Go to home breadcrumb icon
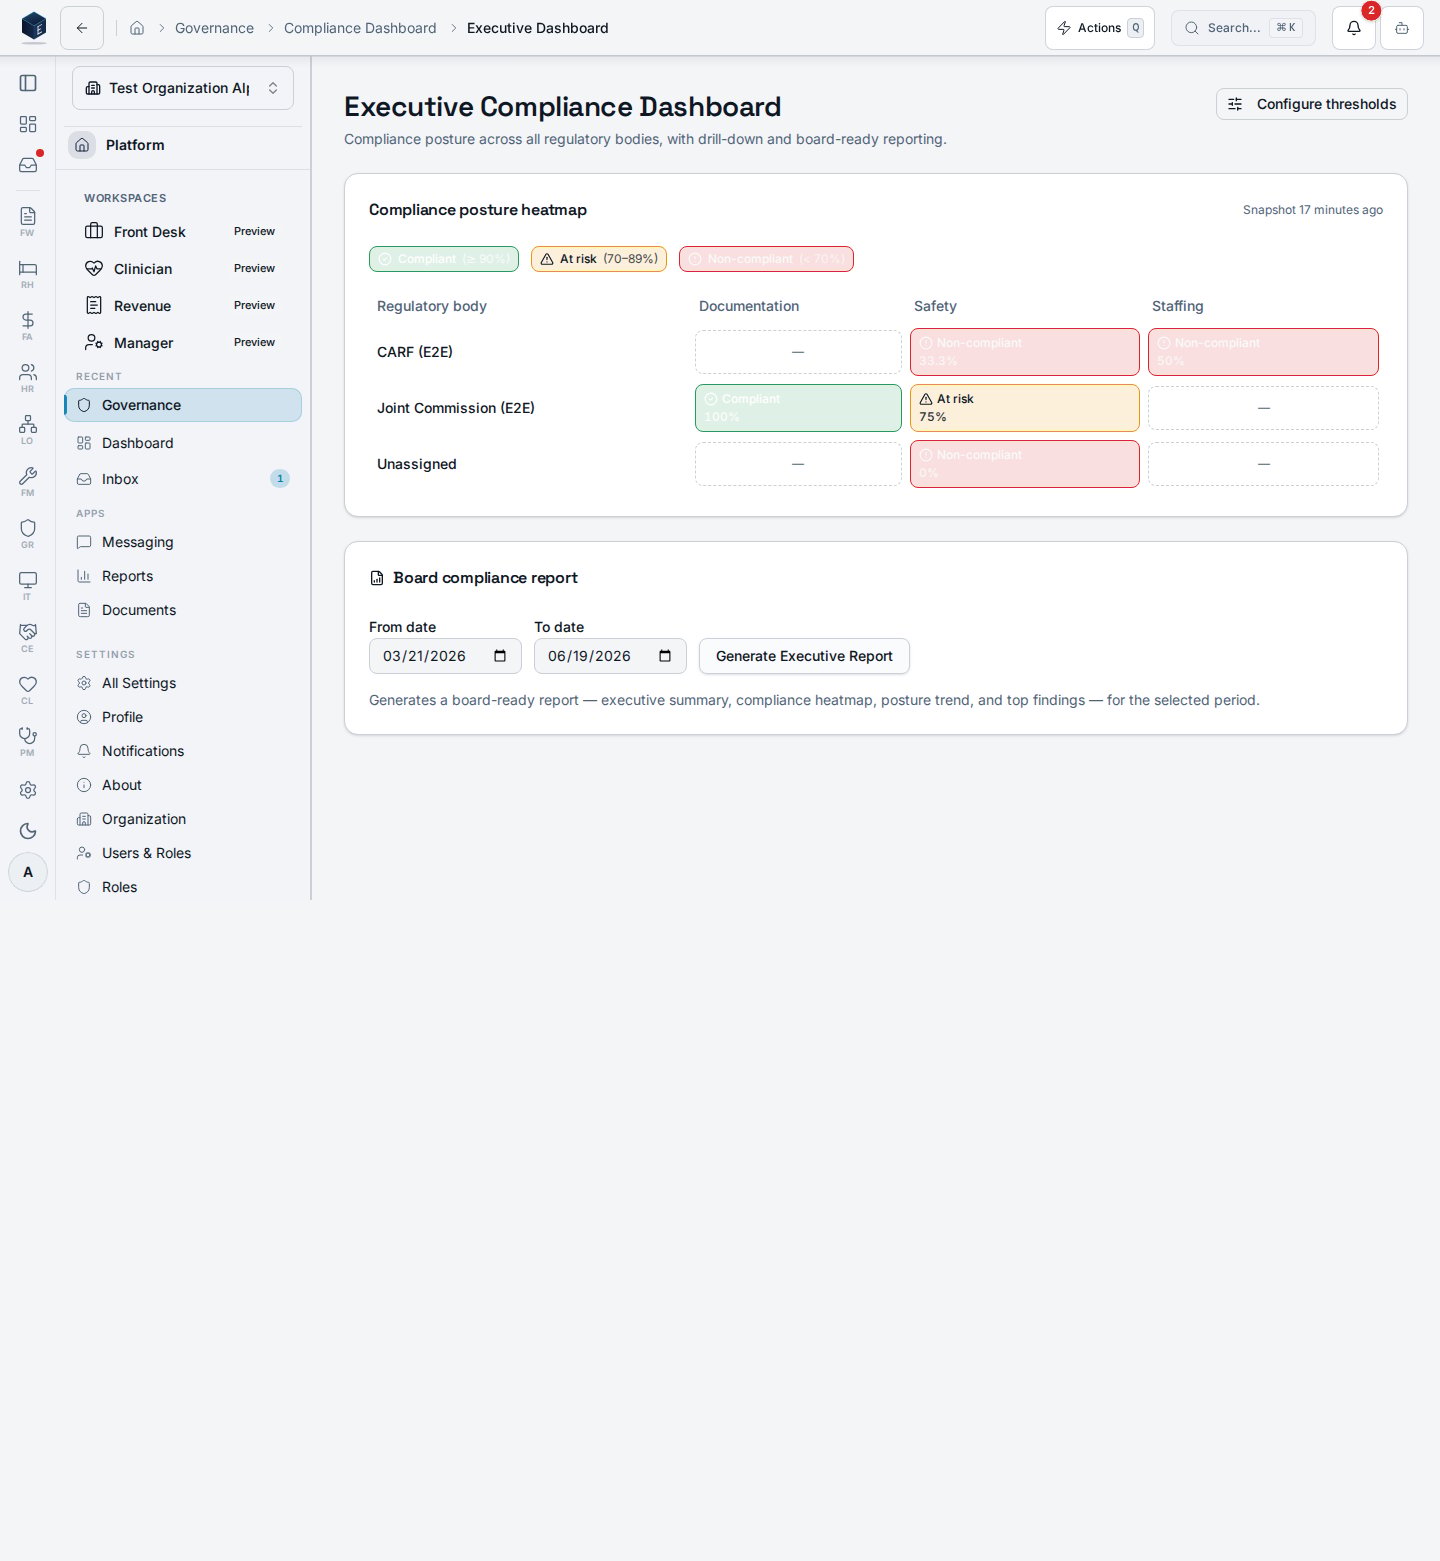The height and width of the screenshot is (1561, 1440). click(x=137, y=28)
